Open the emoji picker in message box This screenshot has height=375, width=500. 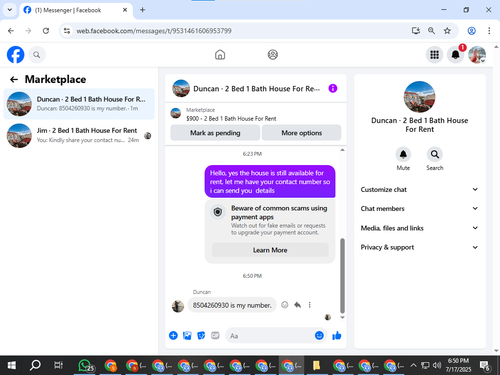pos(319,335)
